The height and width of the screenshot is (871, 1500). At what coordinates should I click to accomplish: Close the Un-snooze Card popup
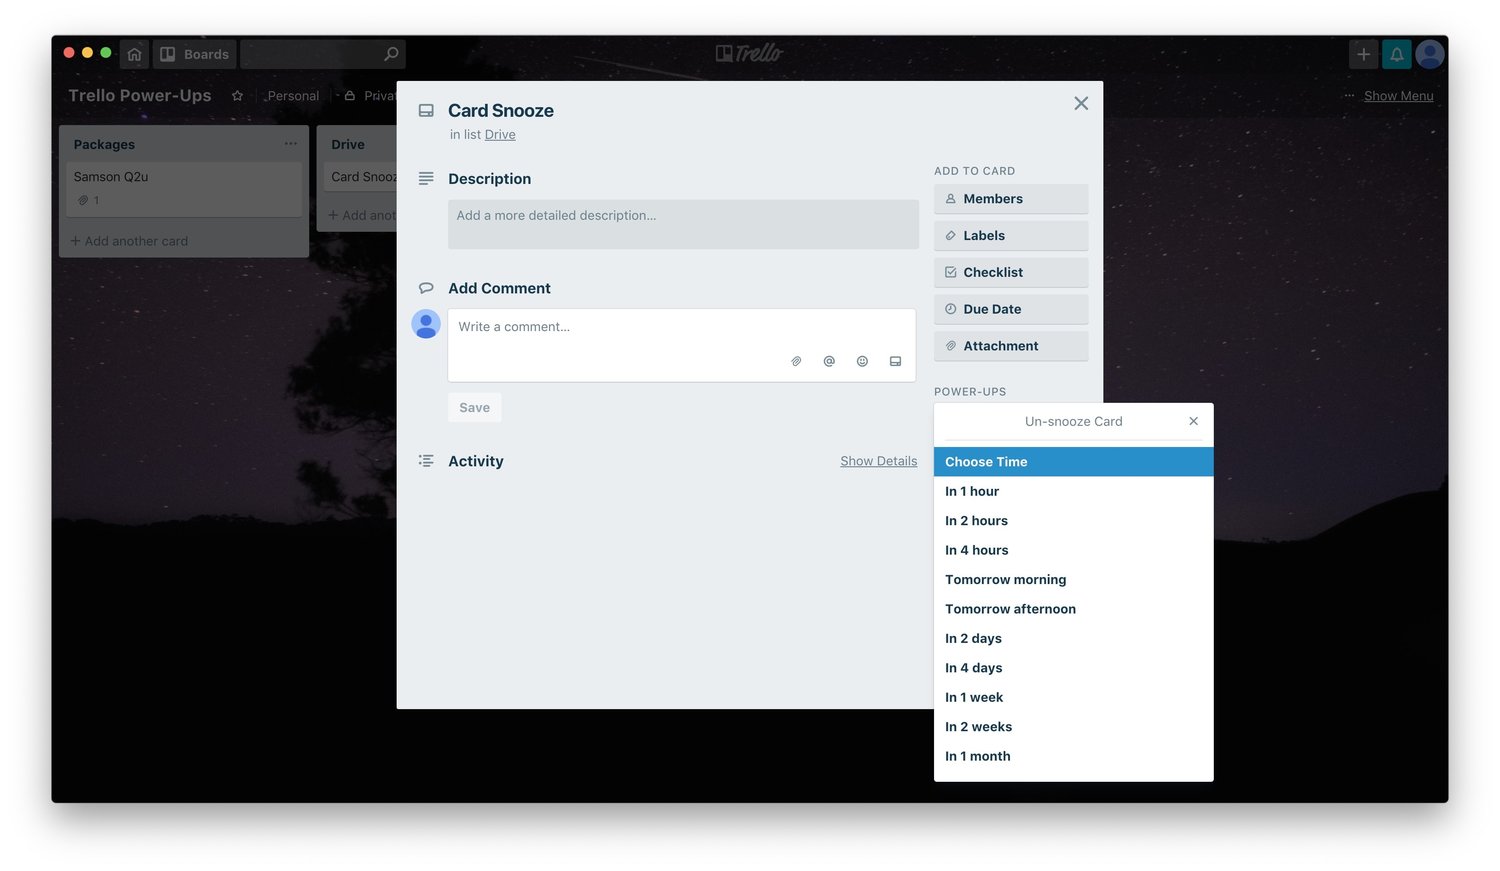click(1193, 421)
